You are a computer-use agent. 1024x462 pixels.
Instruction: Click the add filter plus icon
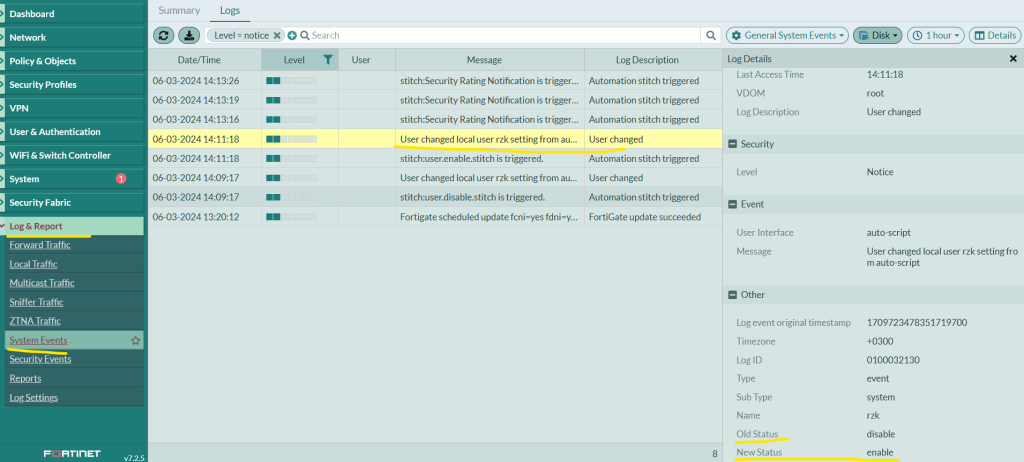[292, 35]
